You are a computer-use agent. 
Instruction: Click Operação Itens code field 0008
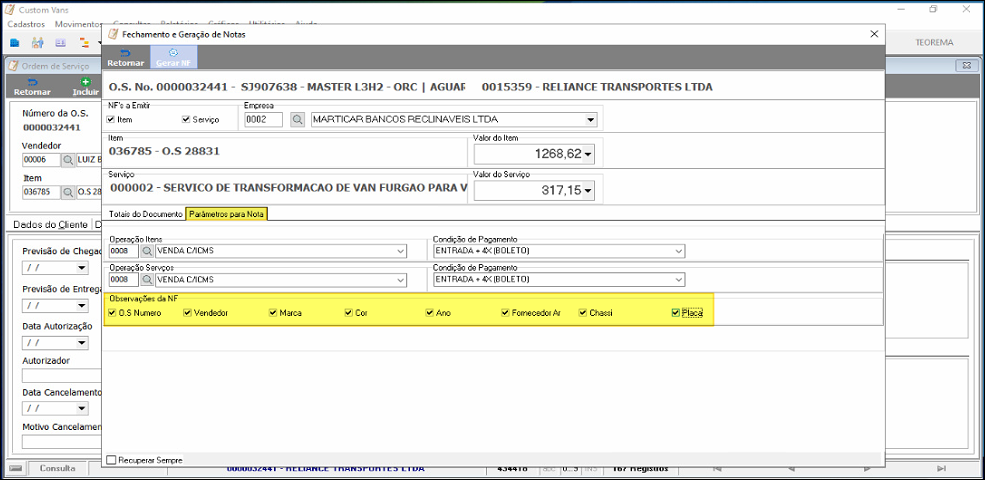coord(124,251)
